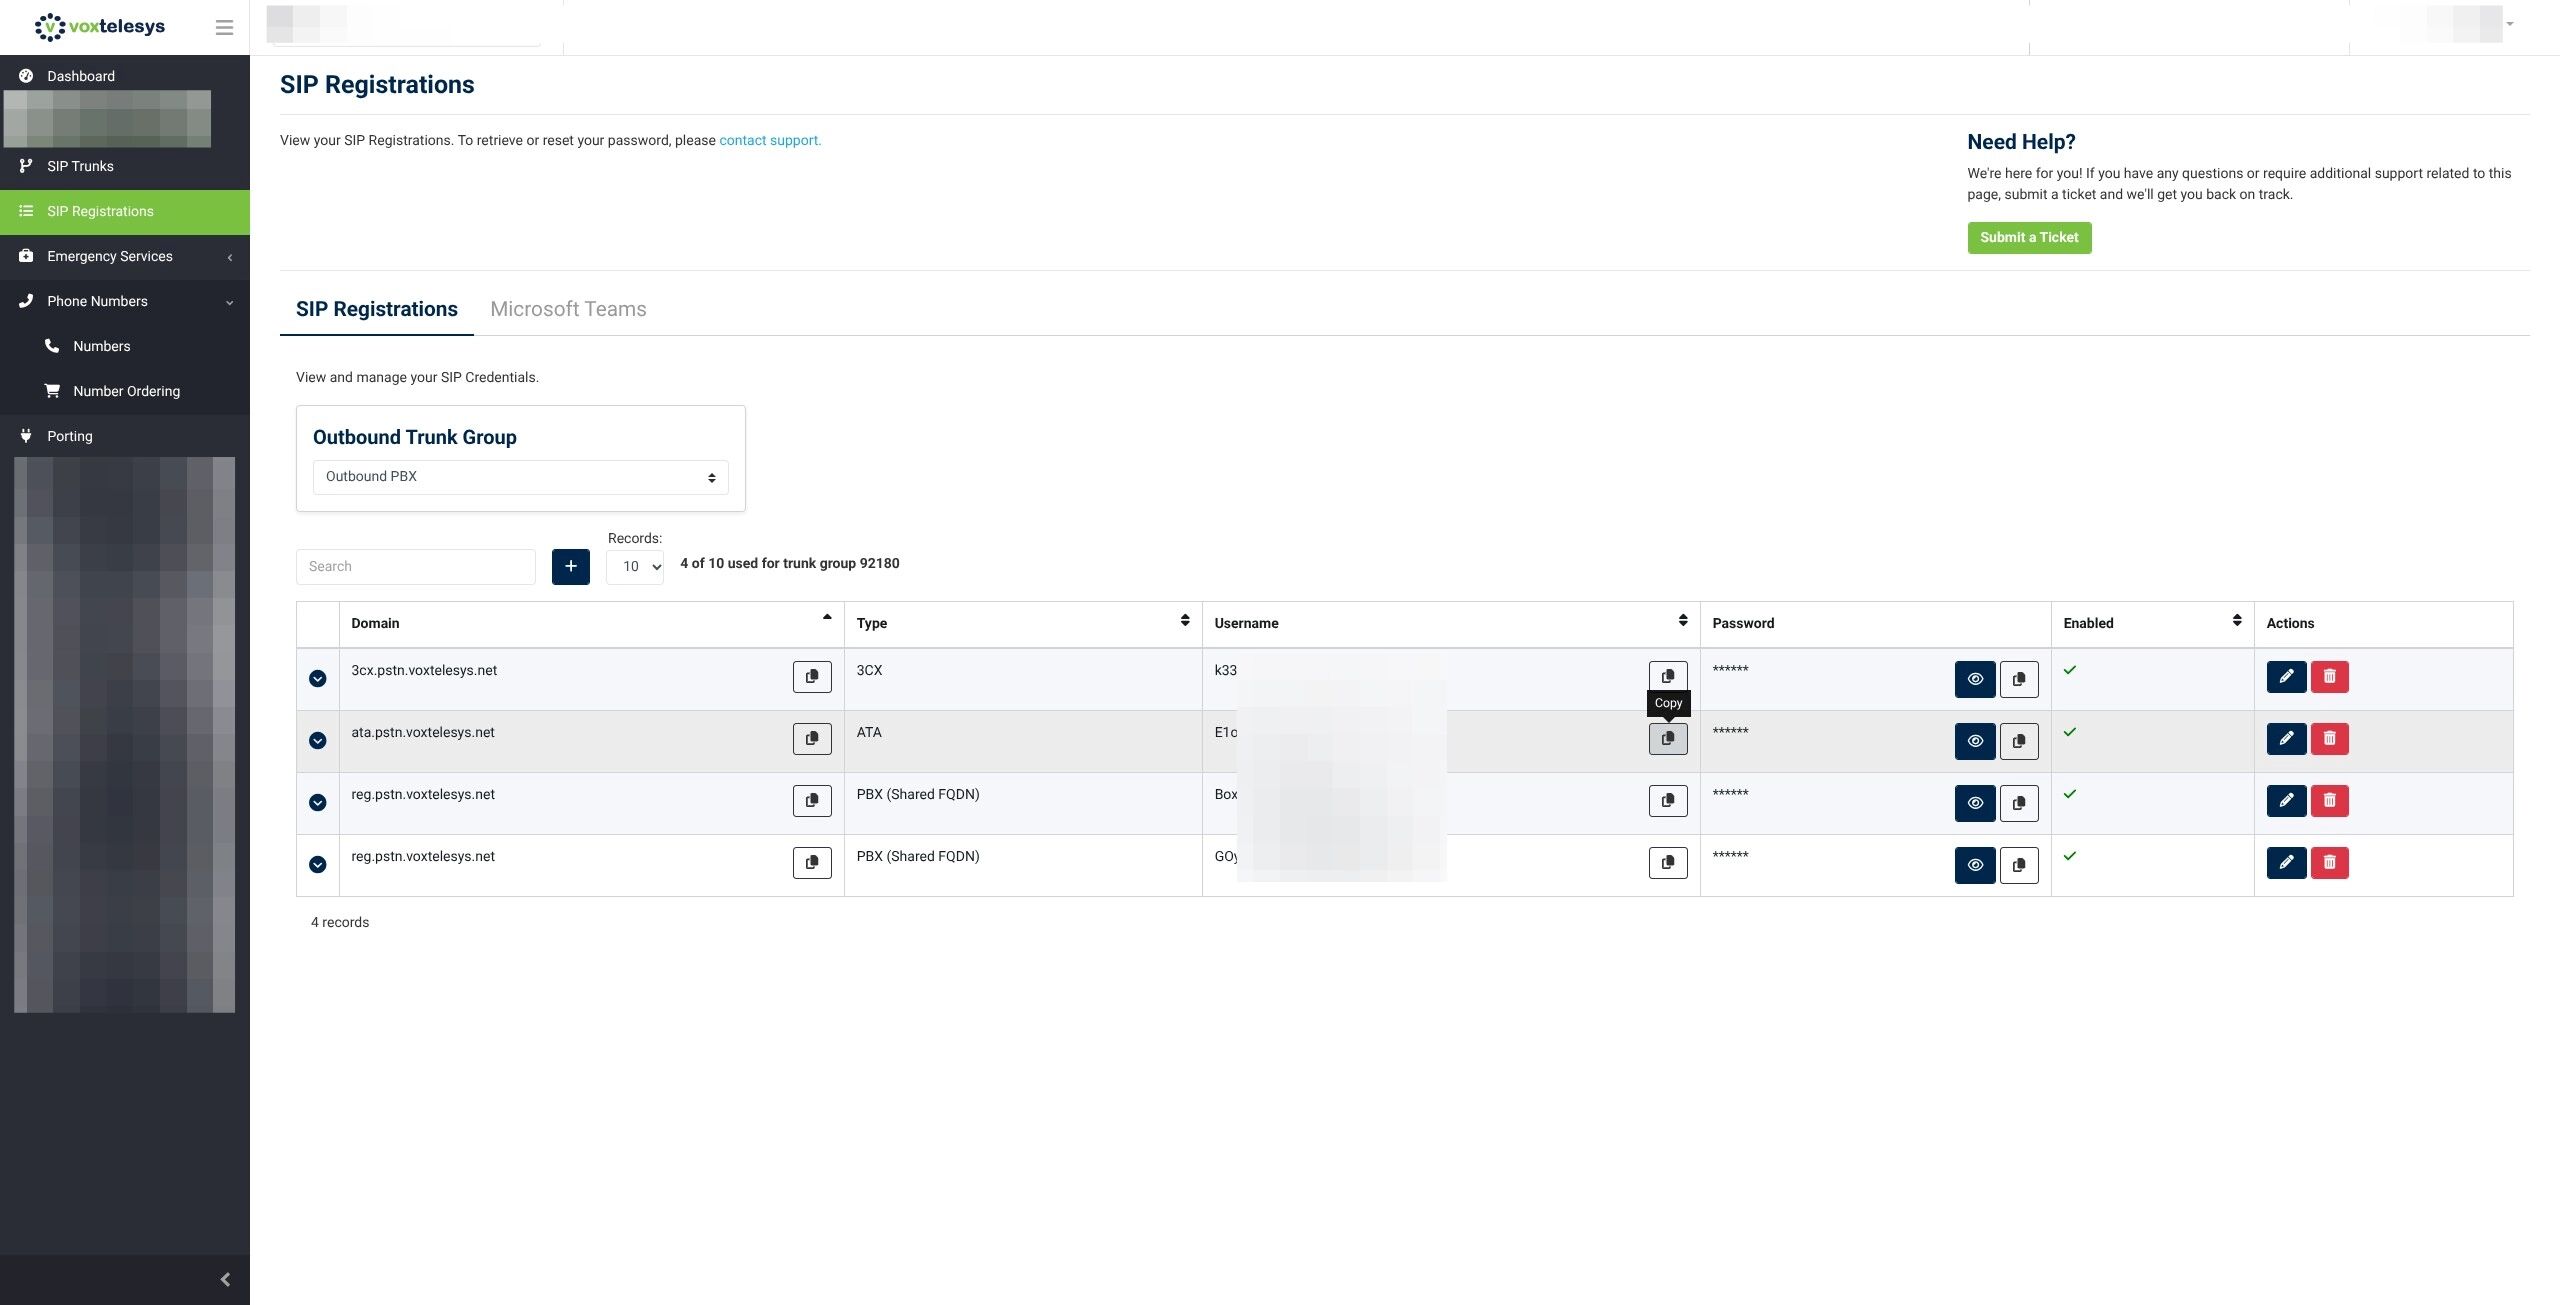Screen dimensions: 2560x1305
Task: Show password in the Box username row
Action: coord(1975,803)
